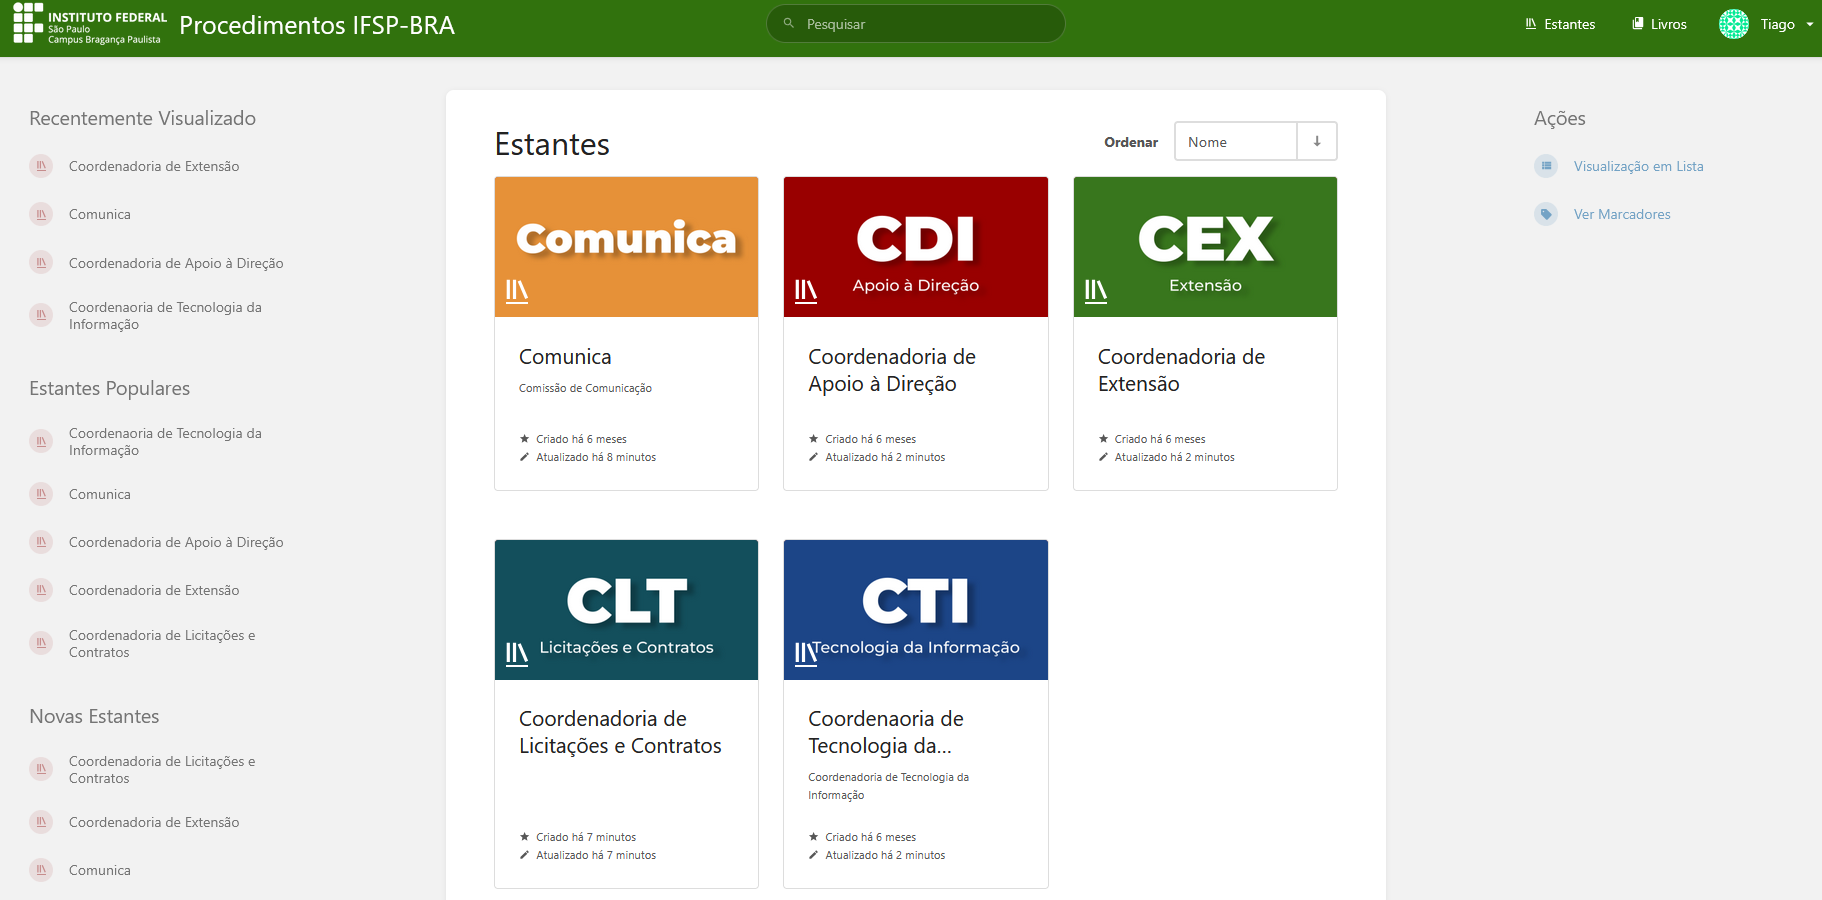Image resolution: width=1822 pixels, height=900 pixels.
Task: Click the tag icon beside Ver Marcadores
Action: coord(1546,214)
